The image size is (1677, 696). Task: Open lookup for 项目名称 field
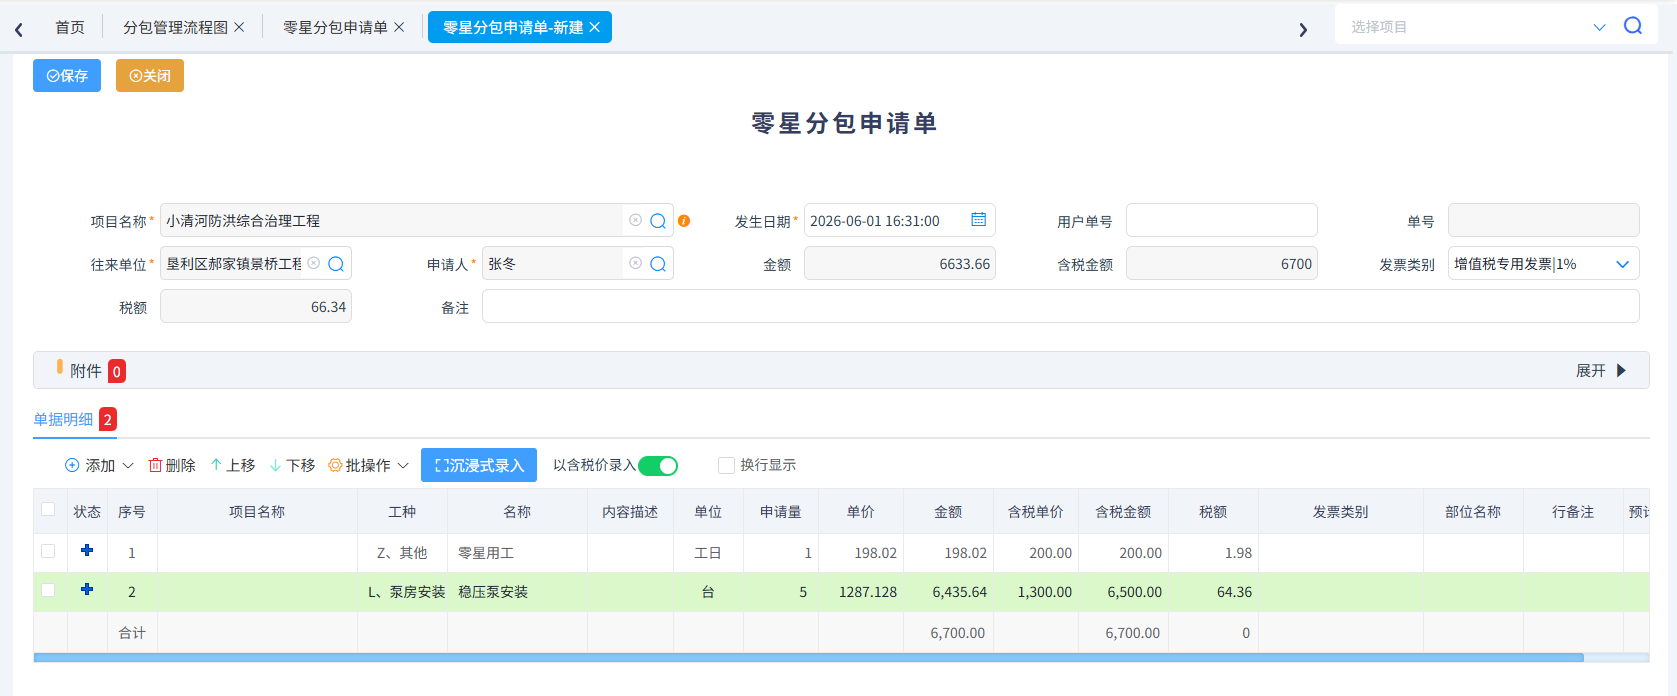pos(658,221)
